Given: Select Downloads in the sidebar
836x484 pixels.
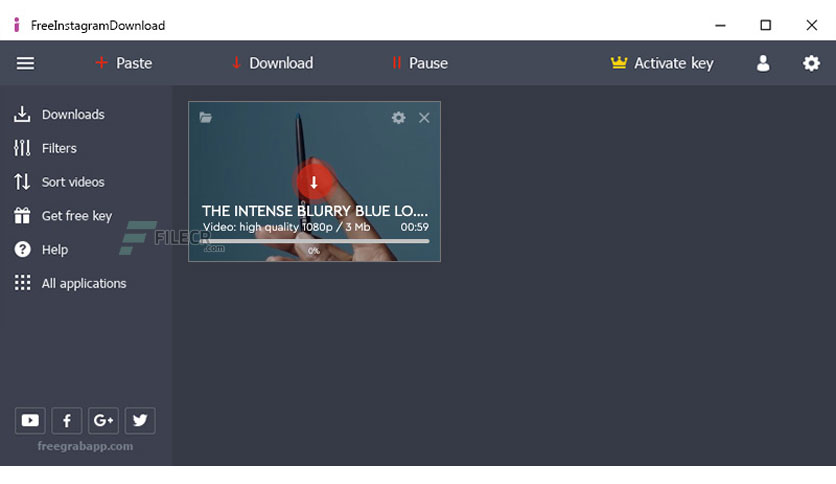Looking at the screenshot, I should tap(59, 114).
